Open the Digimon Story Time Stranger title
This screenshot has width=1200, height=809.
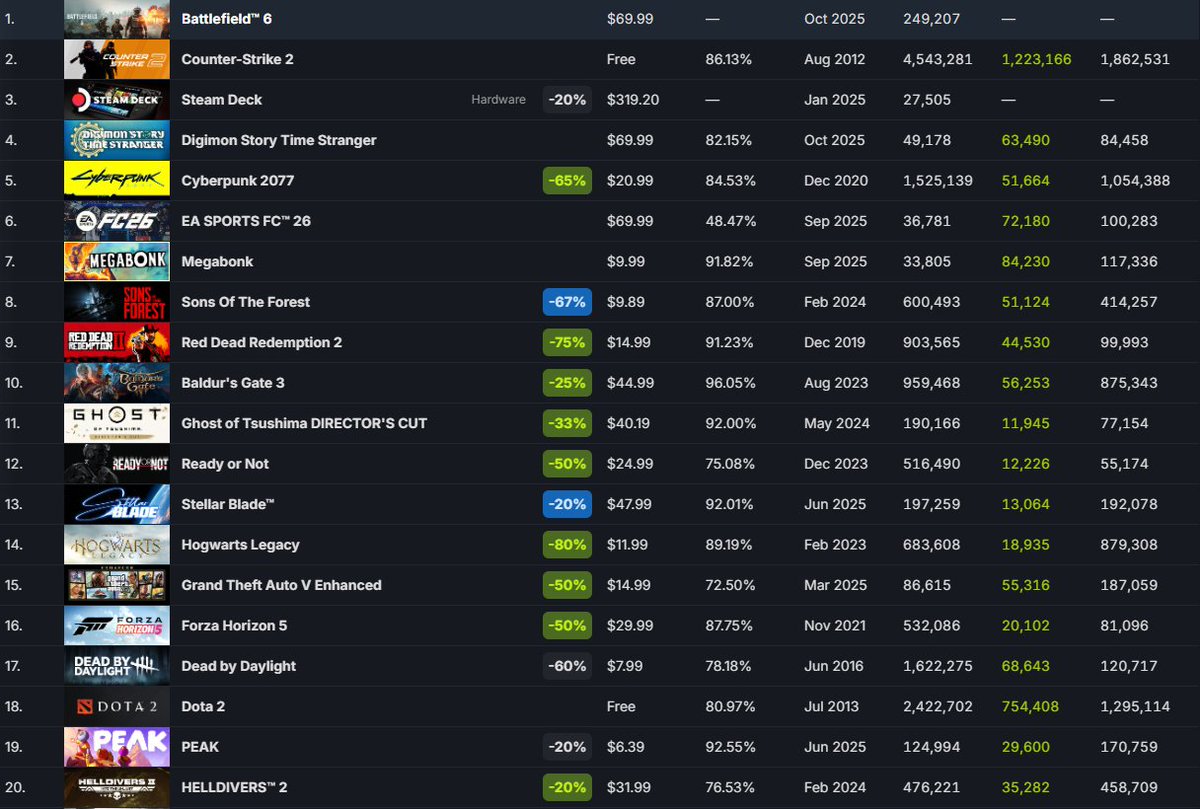click(278, 140)
